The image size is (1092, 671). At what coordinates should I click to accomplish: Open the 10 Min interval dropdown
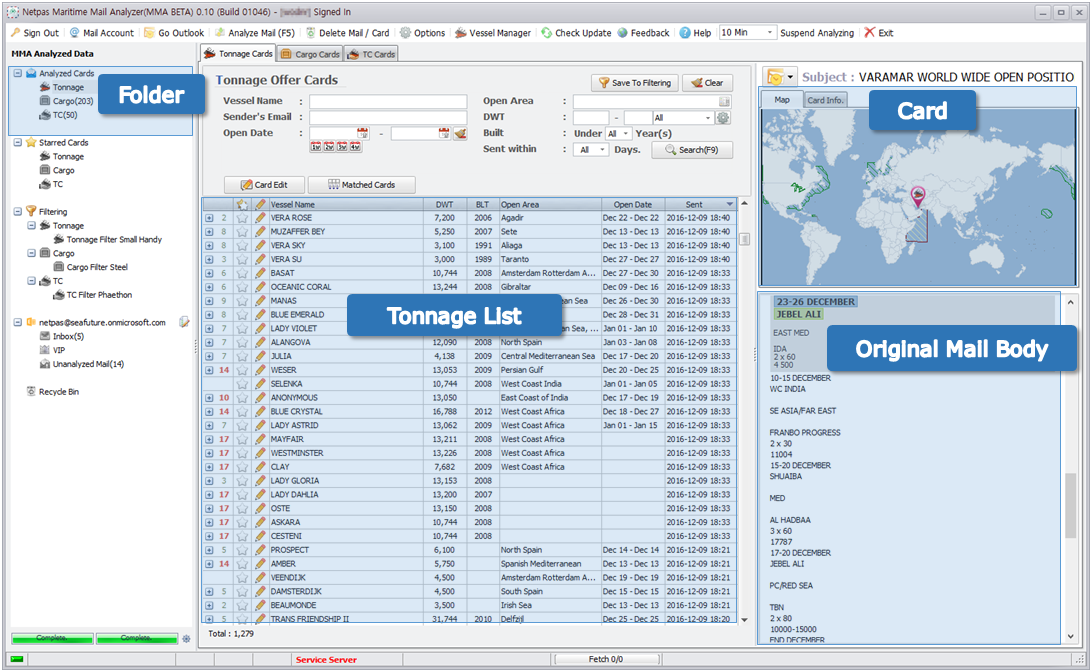tap(770, 33)
